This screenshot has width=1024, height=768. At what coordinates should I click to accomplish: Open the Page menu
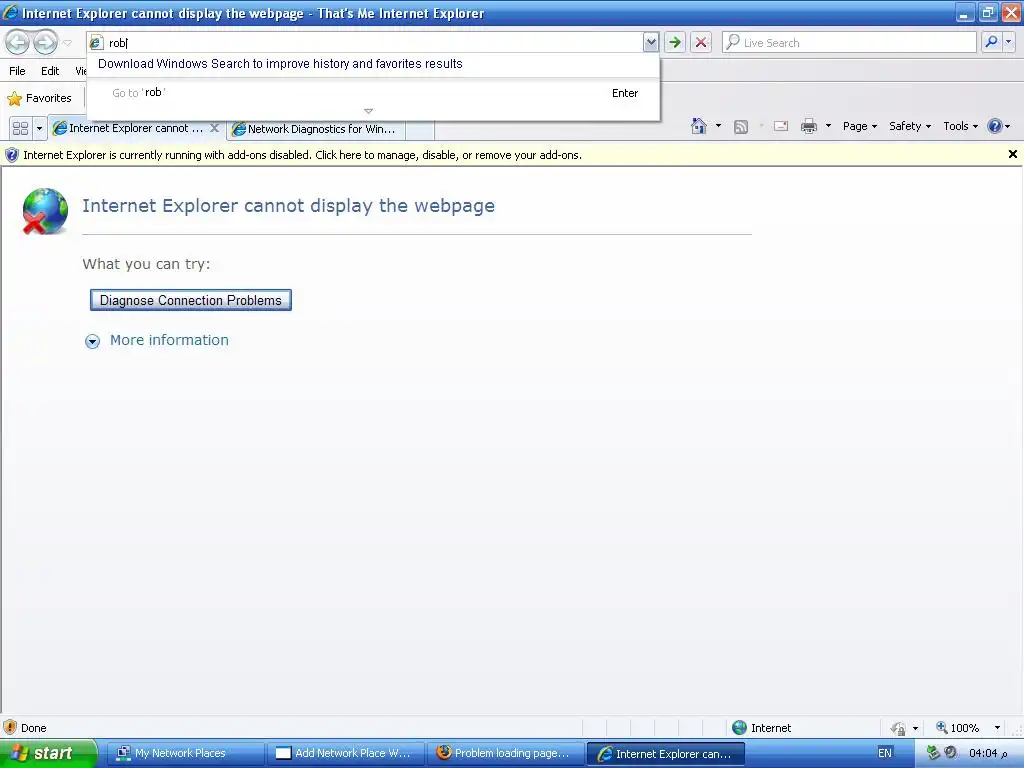pyautogui.click(x=859, y=126)
